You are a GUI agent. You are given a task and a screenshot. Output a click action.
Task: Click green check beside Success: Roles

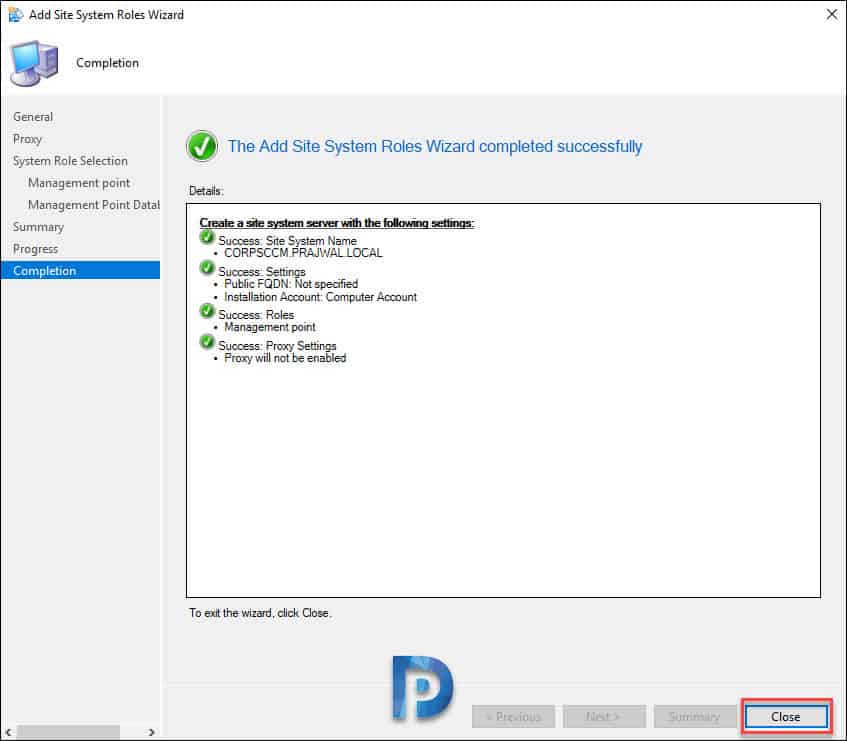pos(207,311)
